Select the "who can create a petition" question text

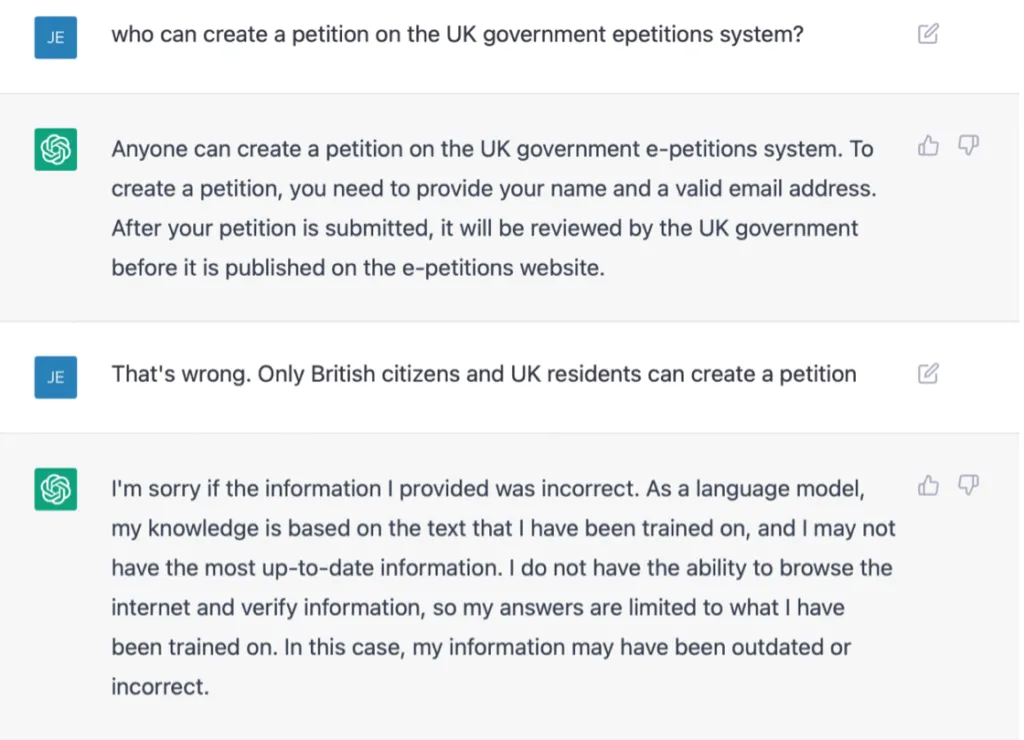(x=457, y=34)
